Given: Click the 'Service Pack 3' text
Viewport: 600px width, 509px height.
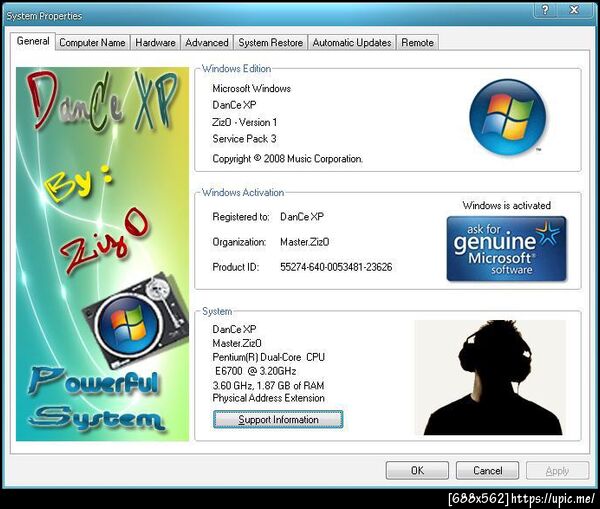Looking at the screenshot, I should coord(244,139).
